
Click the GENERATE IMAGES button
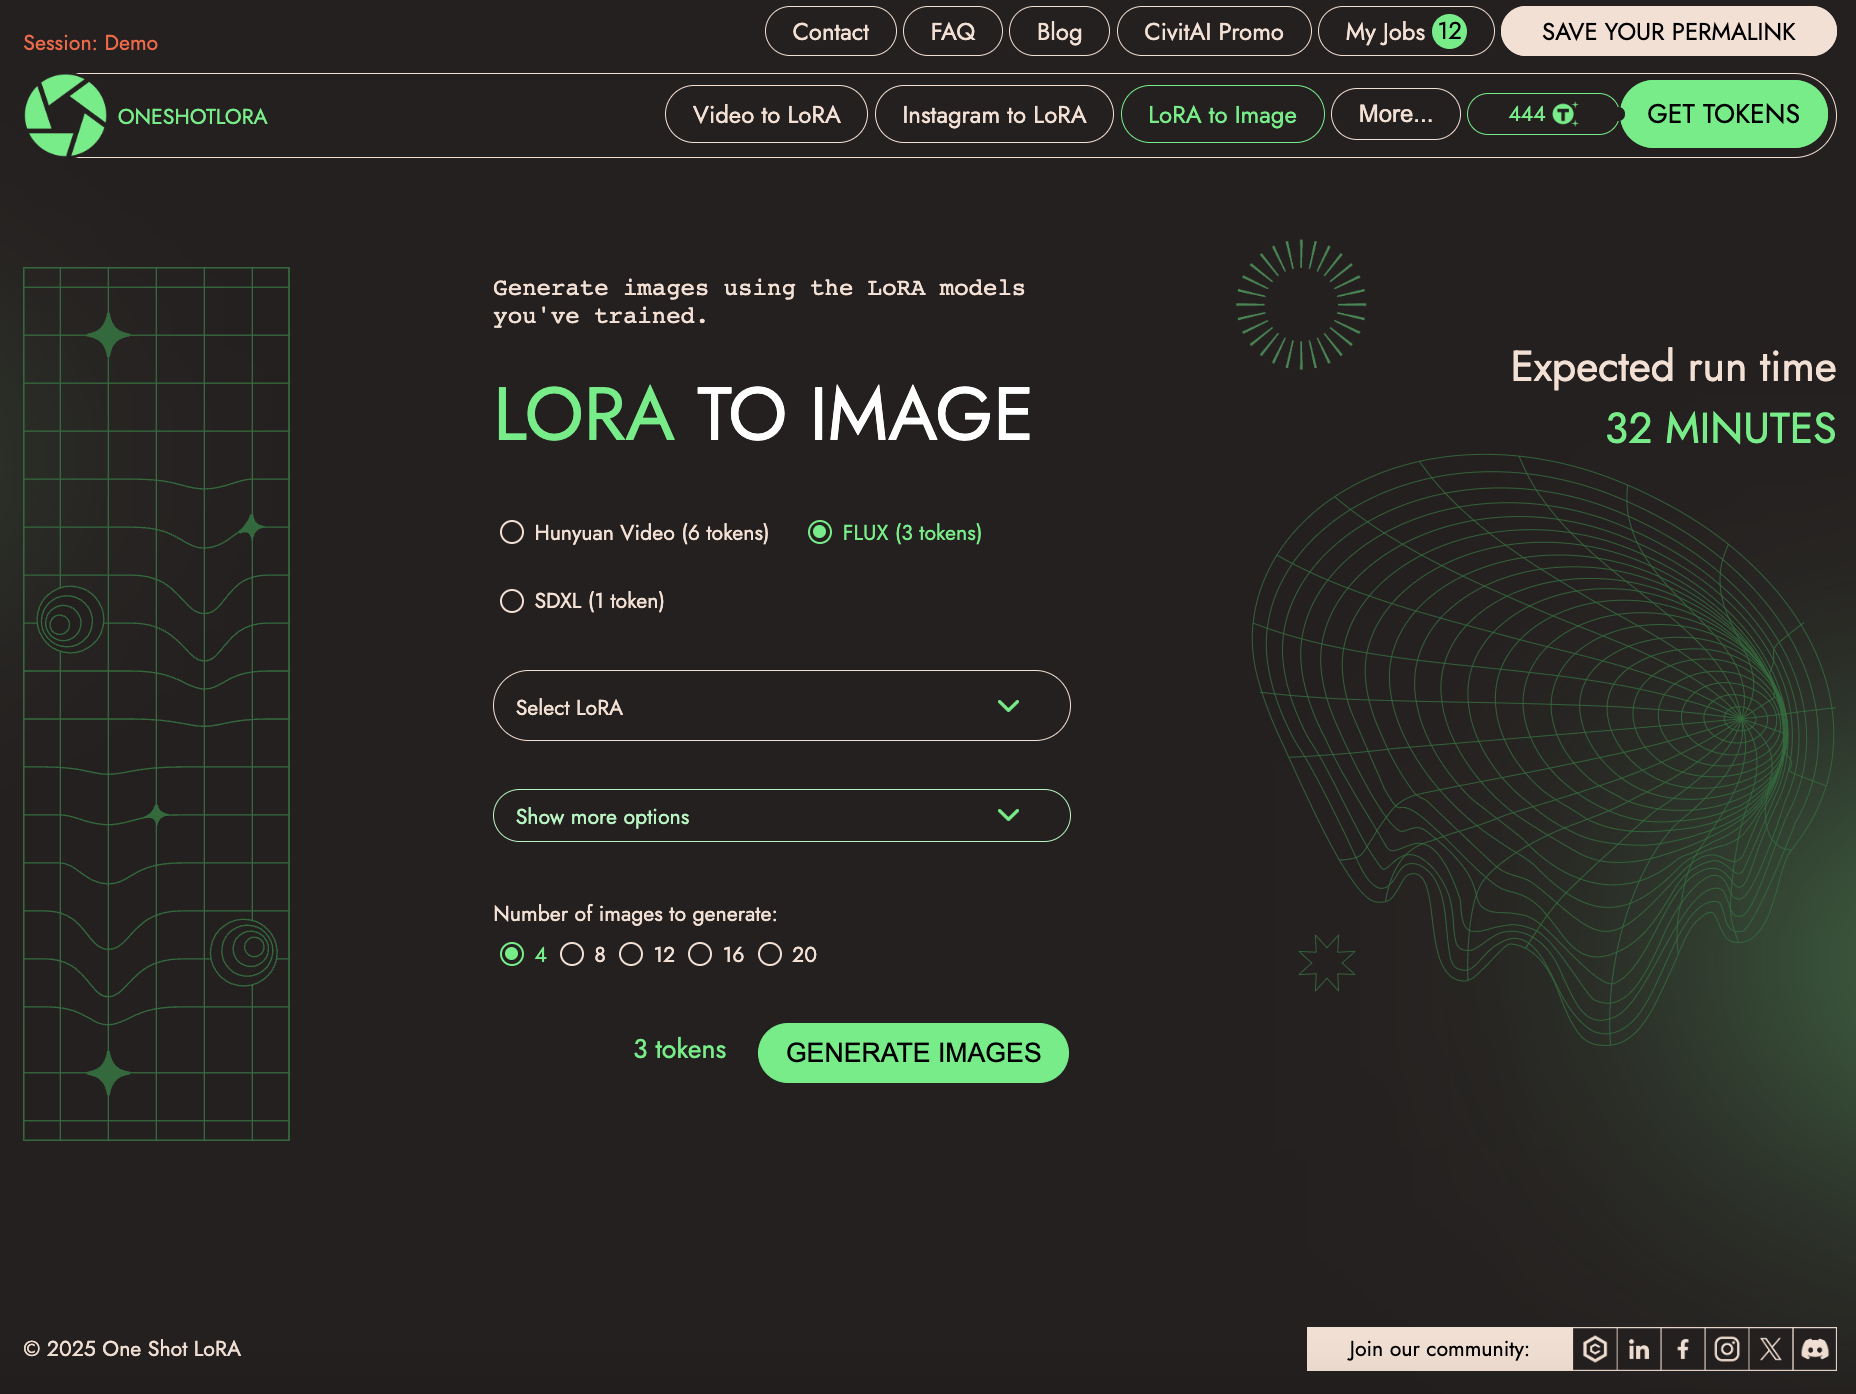point(913,1052)
